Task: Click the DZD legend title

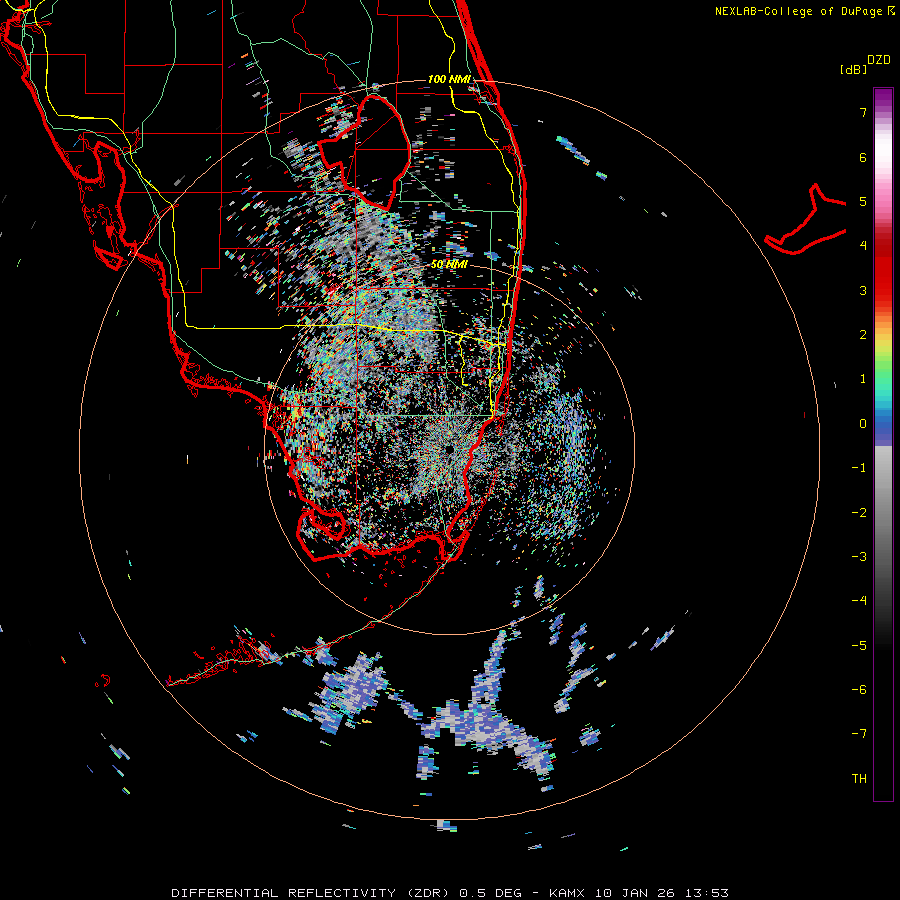Action: [x=879, y=60]
